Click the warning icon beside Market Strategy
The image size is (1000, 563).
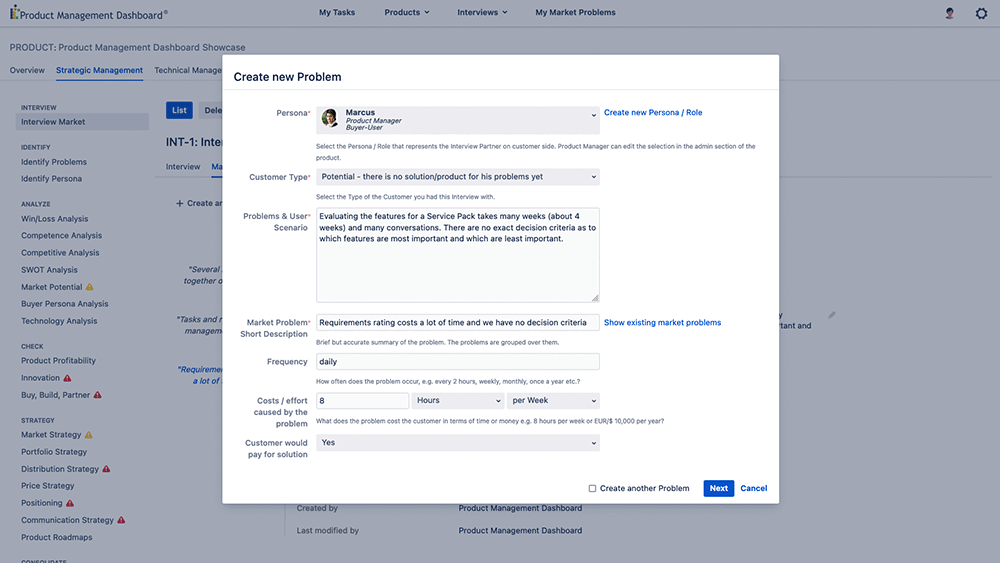tap(89, 435)
